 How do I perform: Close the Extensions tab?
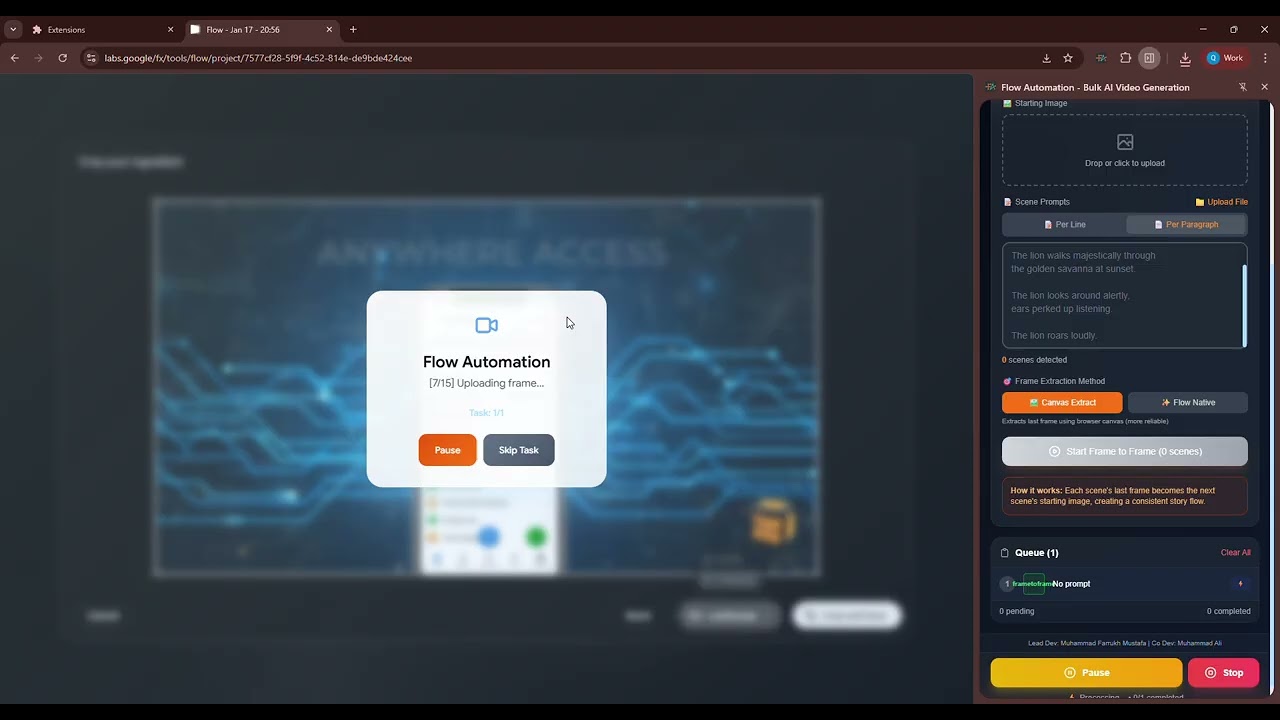coord(170,30)
